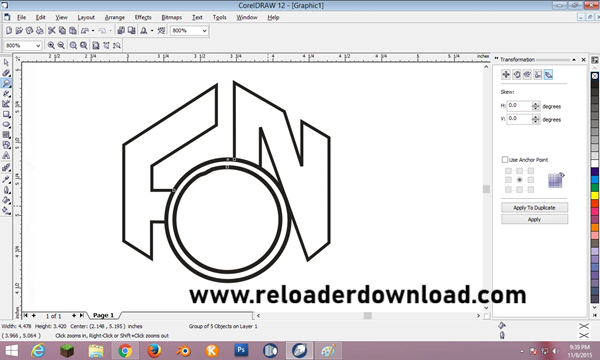This screenshot has width=600, height=360.
Task: Select the Shape tool in the toolbox
Action: click(6, 73)
